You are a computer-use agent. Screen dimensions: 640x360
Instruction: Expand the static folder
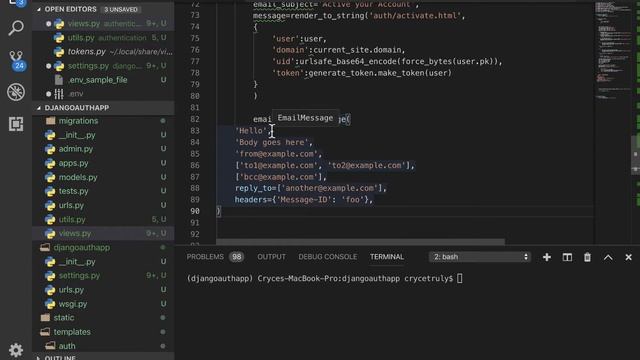coord(104,318)
